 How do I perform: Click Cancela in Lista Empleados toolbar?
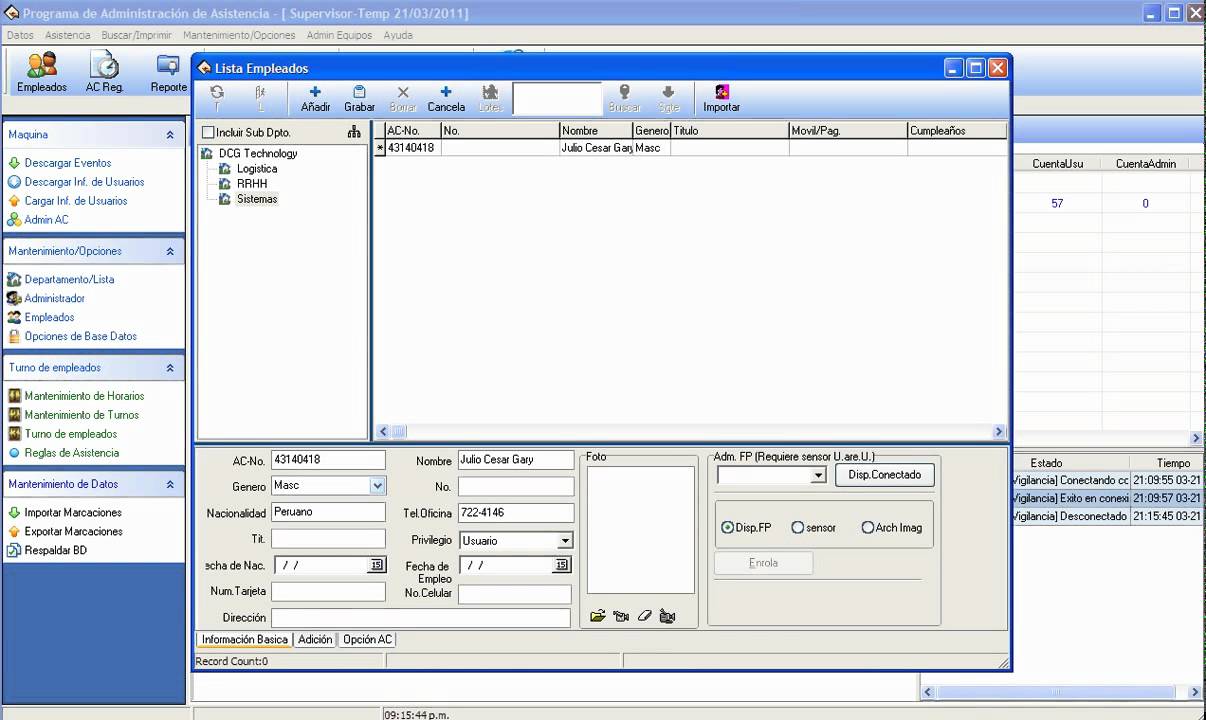point(446,98)
